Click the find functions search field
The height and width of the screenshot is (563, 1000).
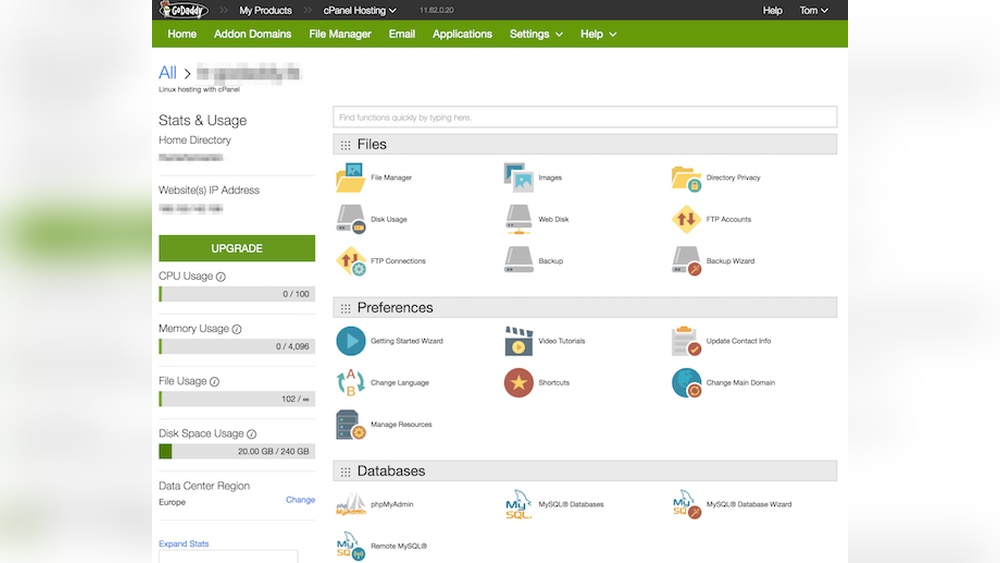pyautogui.click(x=585, y=117)
